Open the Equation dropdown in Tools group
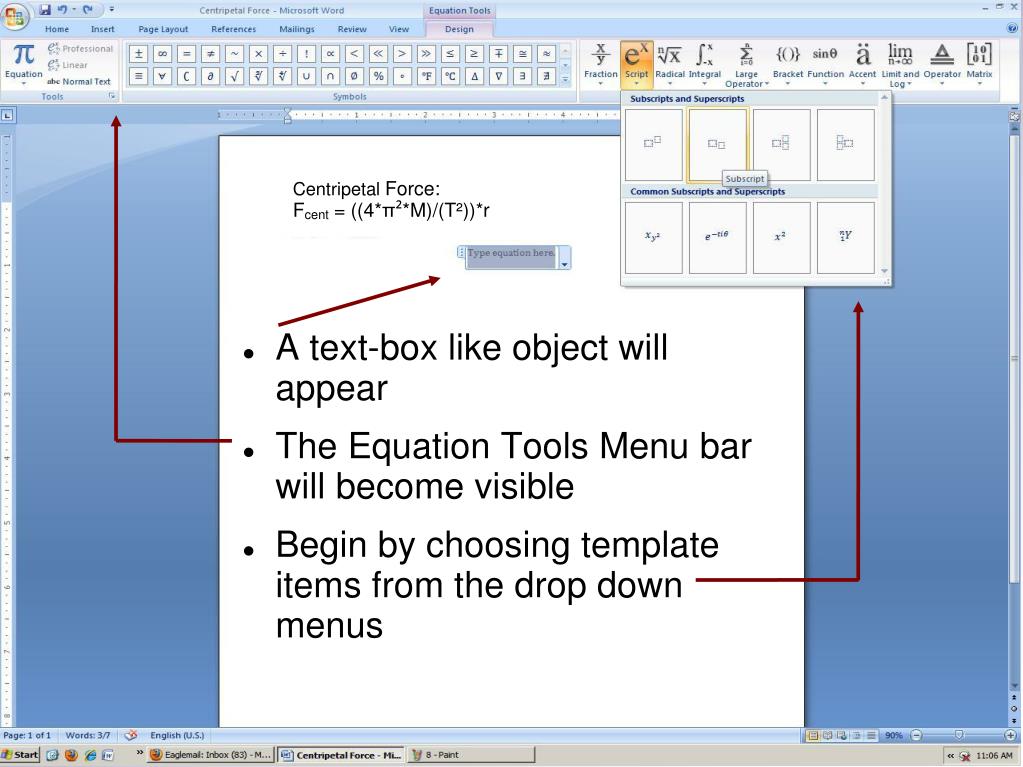The height and width of the screenshot is (767, 1023). point(23,64)
